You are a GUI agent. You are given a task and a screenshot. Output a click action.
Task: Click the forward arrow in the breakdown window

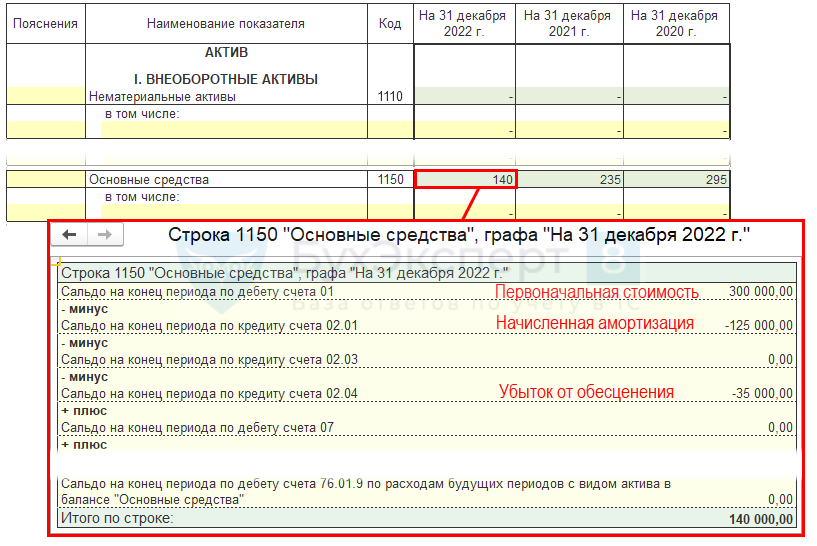(104, 234)
